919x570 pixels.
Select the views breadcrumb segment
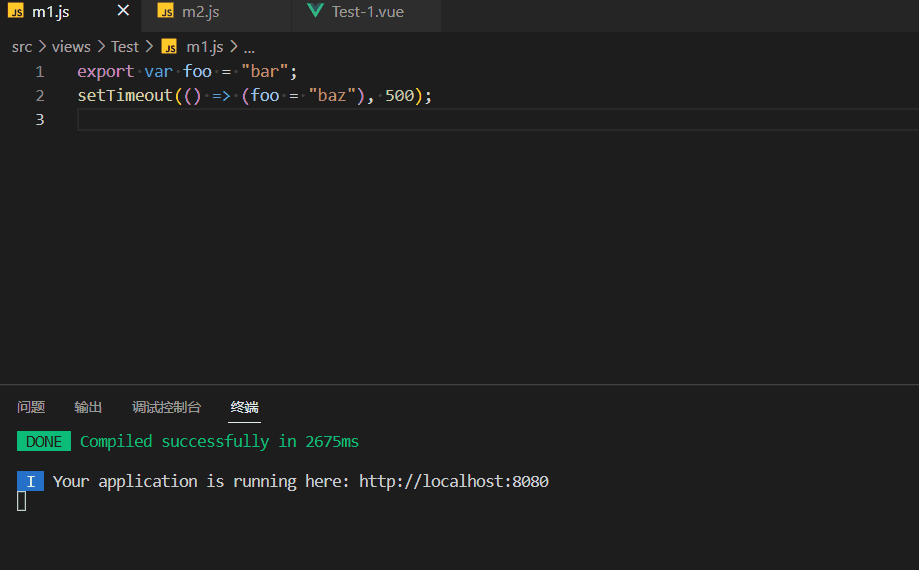[71, 47]
